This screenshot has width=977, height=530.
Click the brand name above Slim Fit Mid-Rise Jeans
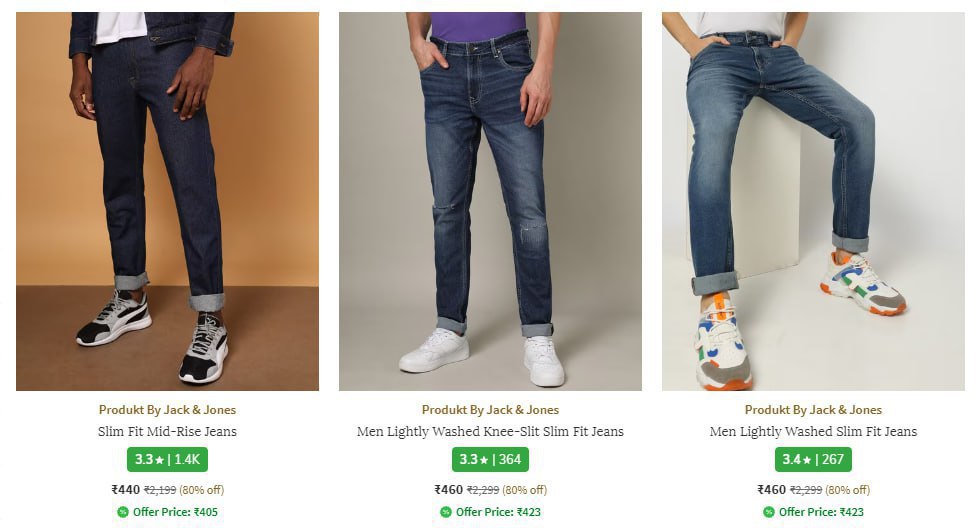click(x=167, y=410)
